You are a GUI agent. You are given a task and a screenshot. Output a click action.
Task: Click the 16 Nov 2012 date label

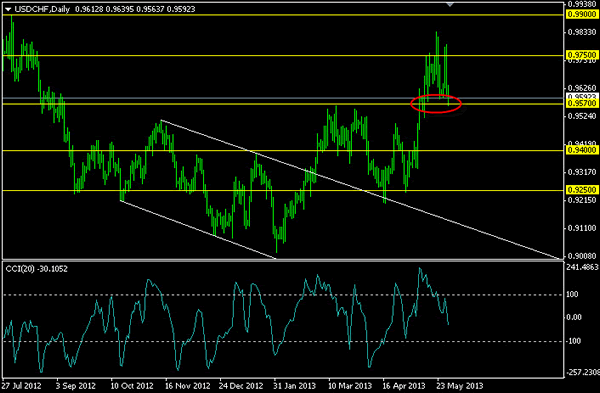point(188,385)
